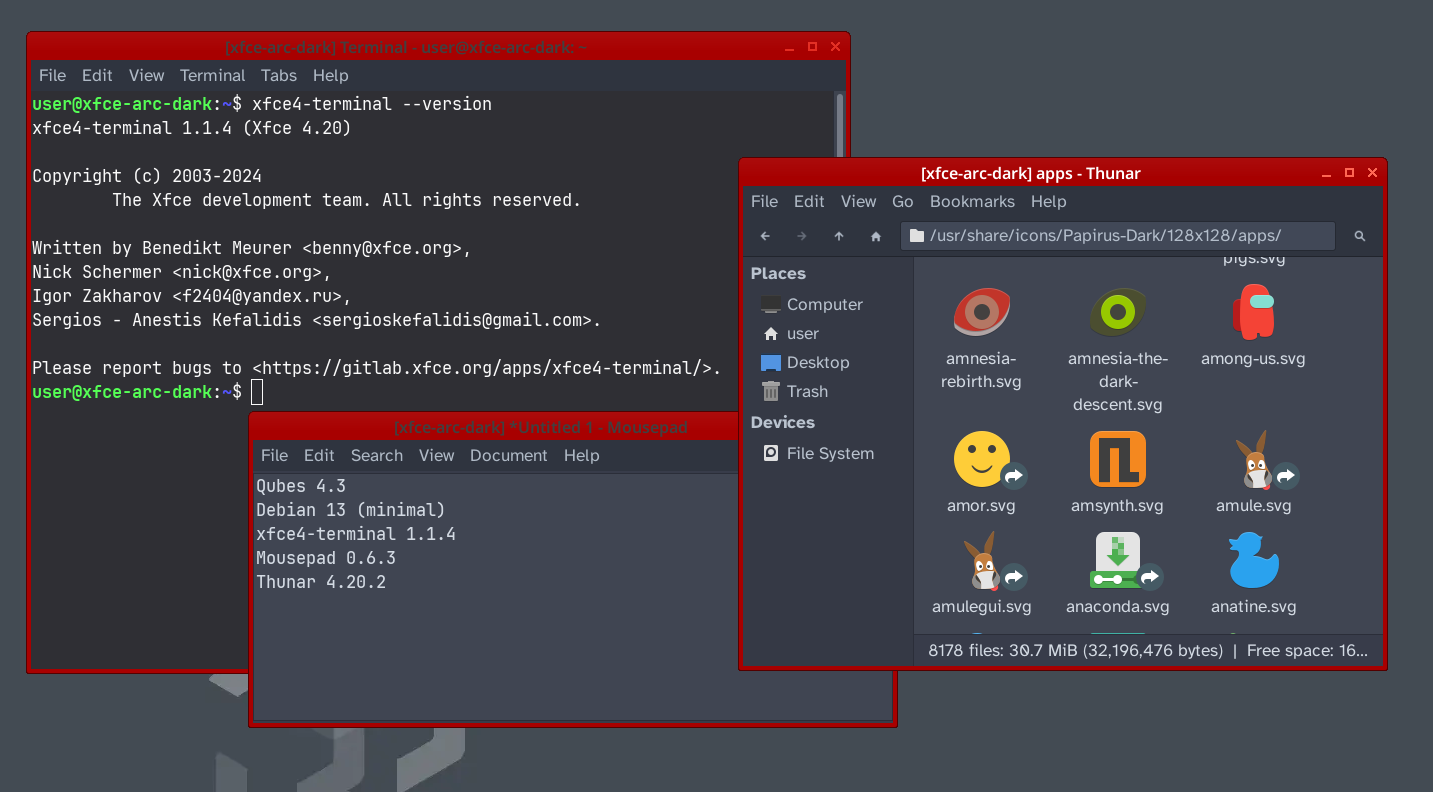
Task: Open Mousepad's Search menu
Action: (x=376, y=455)
